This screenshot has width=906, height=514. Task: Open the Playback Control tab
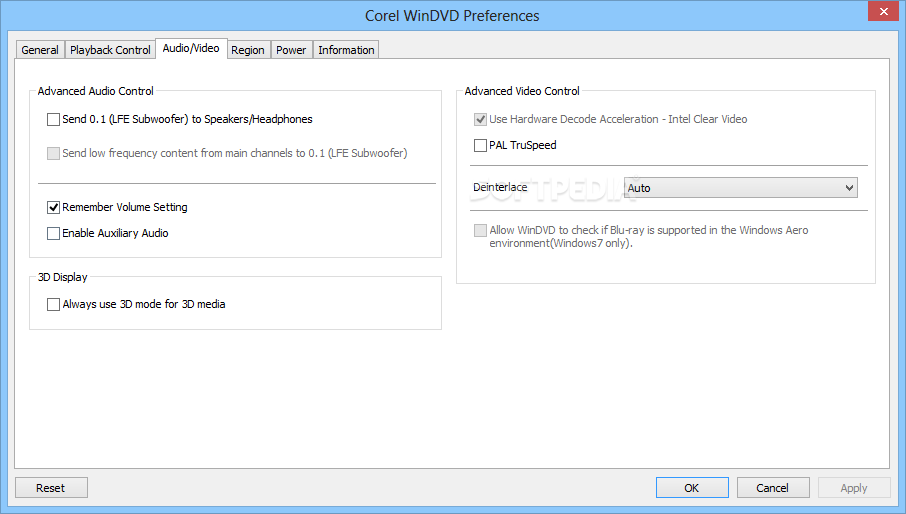(110, 50)
